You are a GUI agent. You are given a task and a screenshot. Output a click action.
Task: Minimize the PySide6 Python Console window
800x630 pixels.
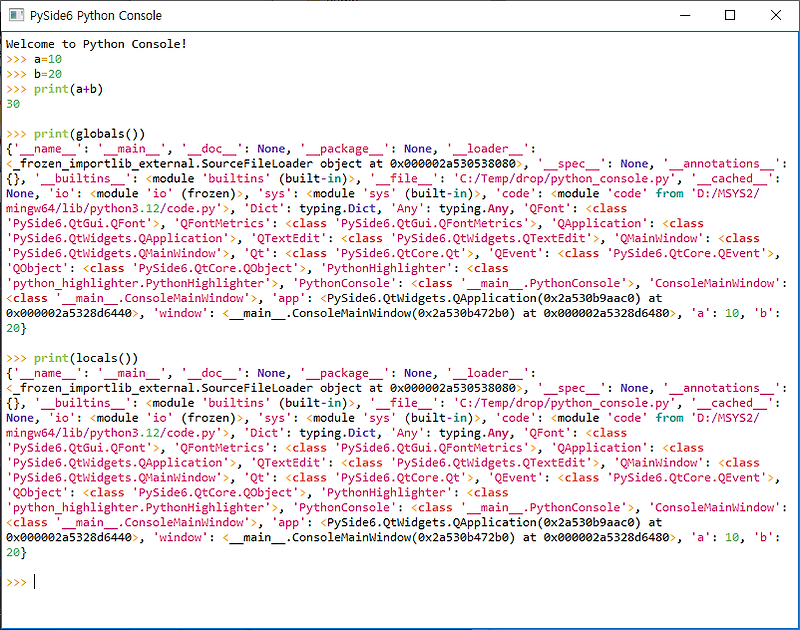[x=684, y=17]
